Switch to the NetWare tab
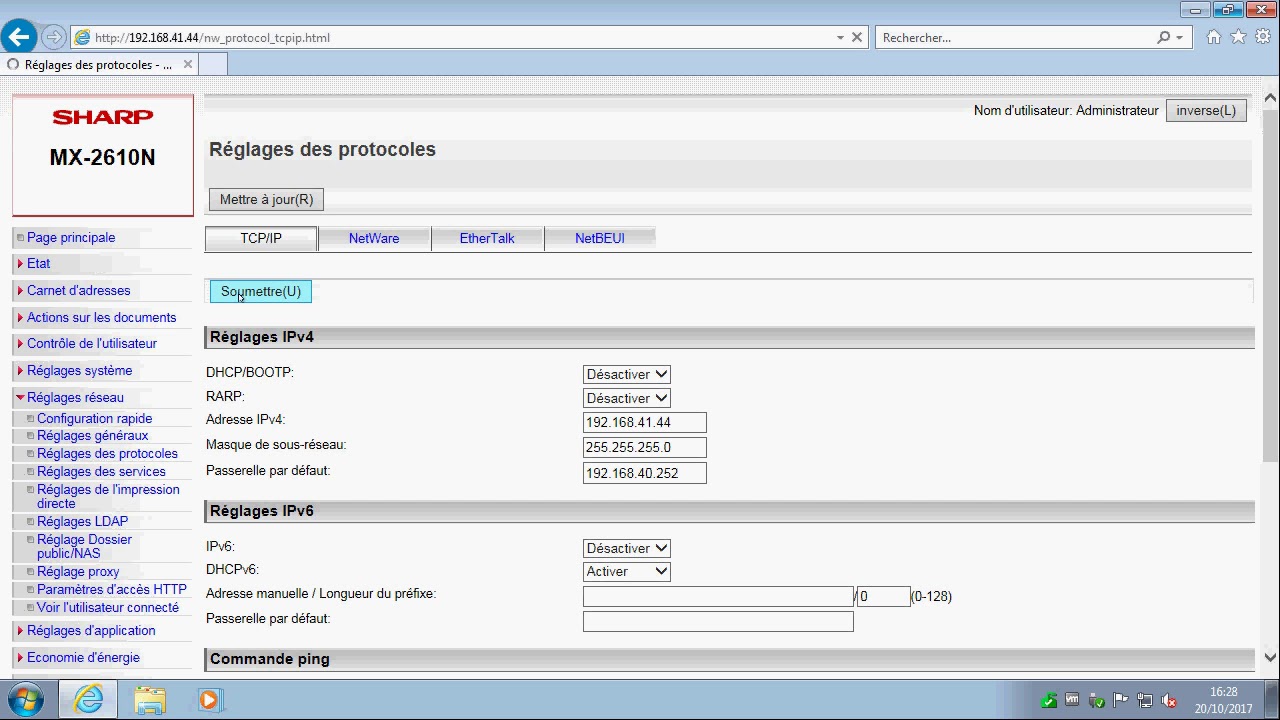This screenshot has height=720, width=1280. 374,238
